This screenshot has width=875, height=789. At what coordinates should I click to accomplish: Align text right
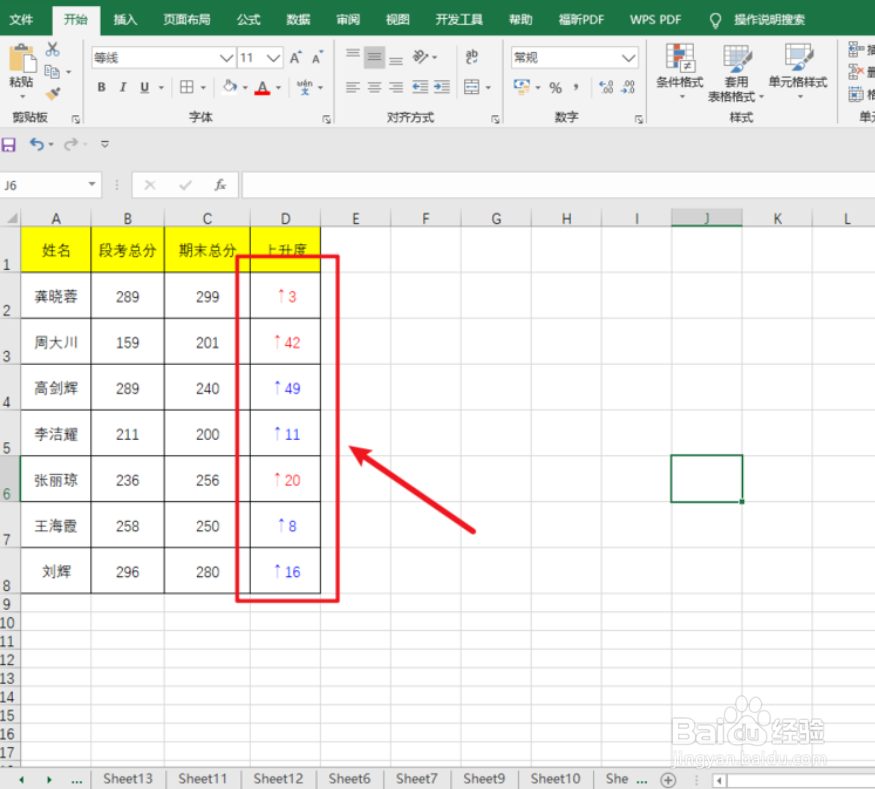[396, 87]
